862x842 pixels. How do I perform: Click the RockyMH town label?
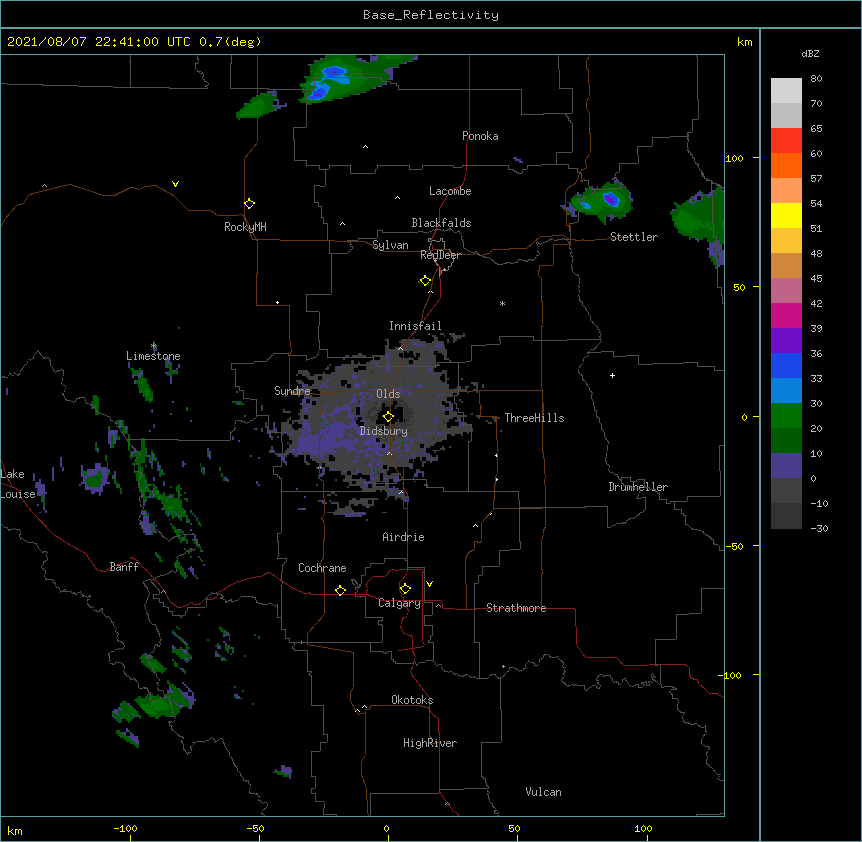click(x=245, y=227)
